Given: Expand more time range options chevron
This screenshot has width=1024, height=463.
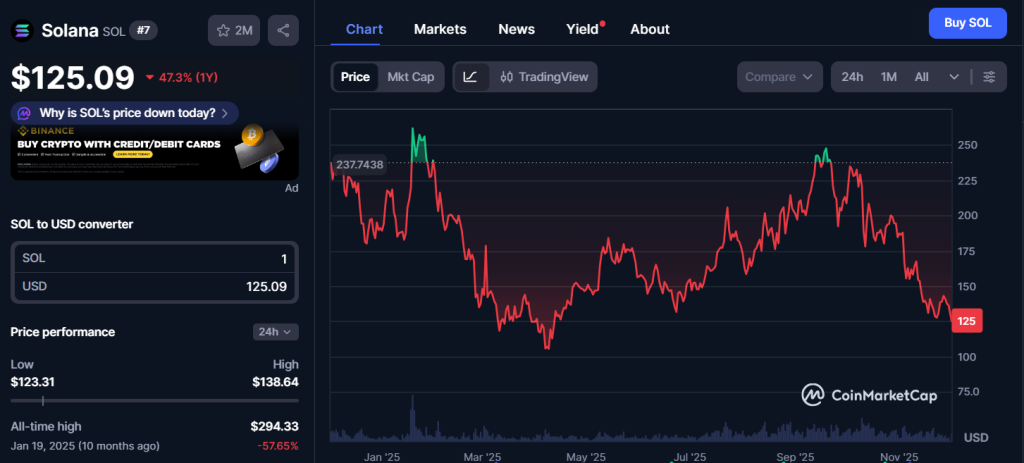Looking at the screenshot, I should pos(954,77).
